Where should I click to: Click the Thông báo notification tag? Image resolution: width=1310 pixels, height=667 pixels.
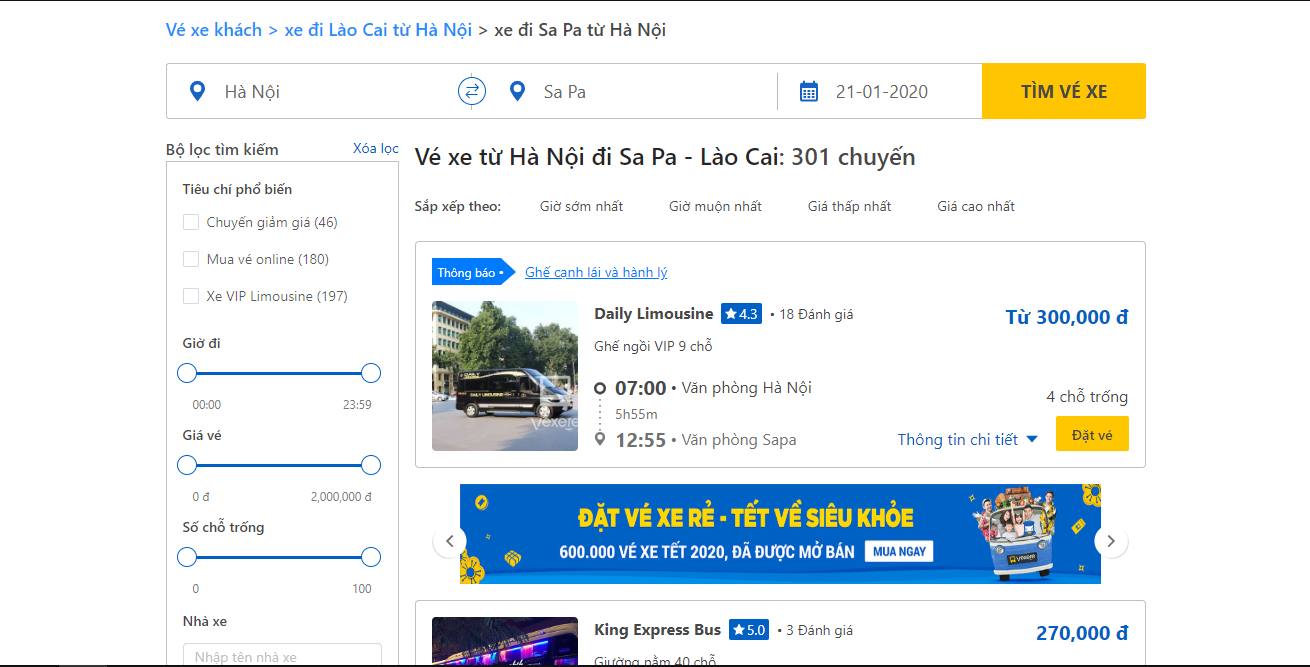tap(472, 272)
